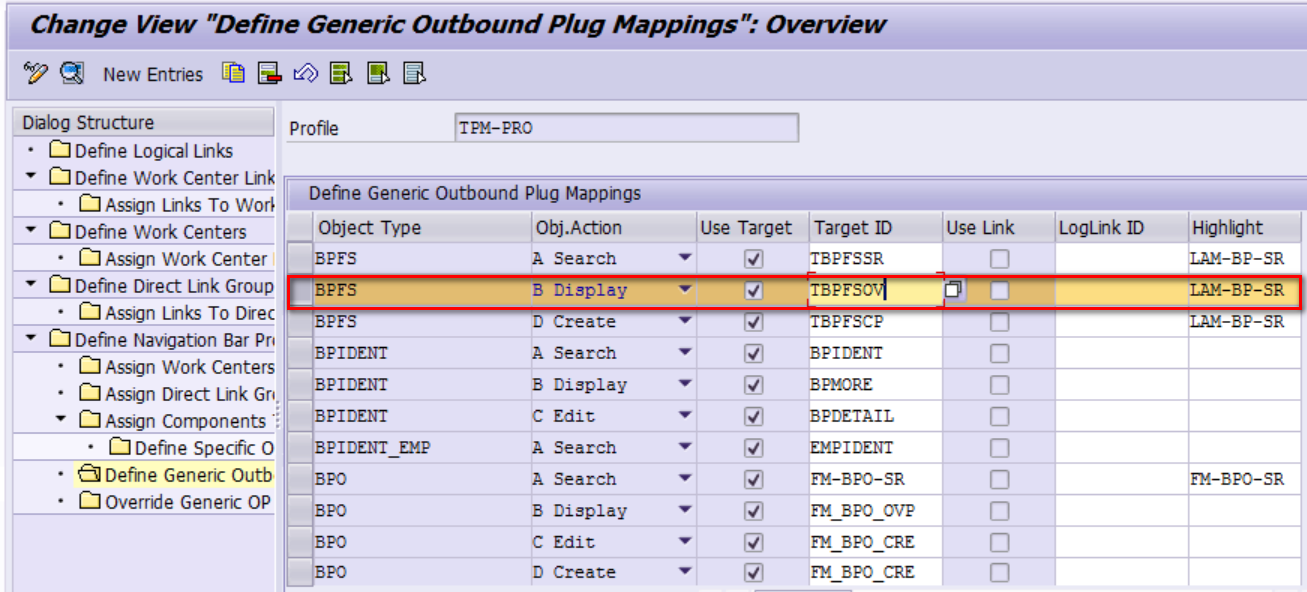Image resolution: width=1307 pixels, height=592 pixels.
Task: Open Obj.Action dropdown for TBPFSCP row
Action: [684, 321]
